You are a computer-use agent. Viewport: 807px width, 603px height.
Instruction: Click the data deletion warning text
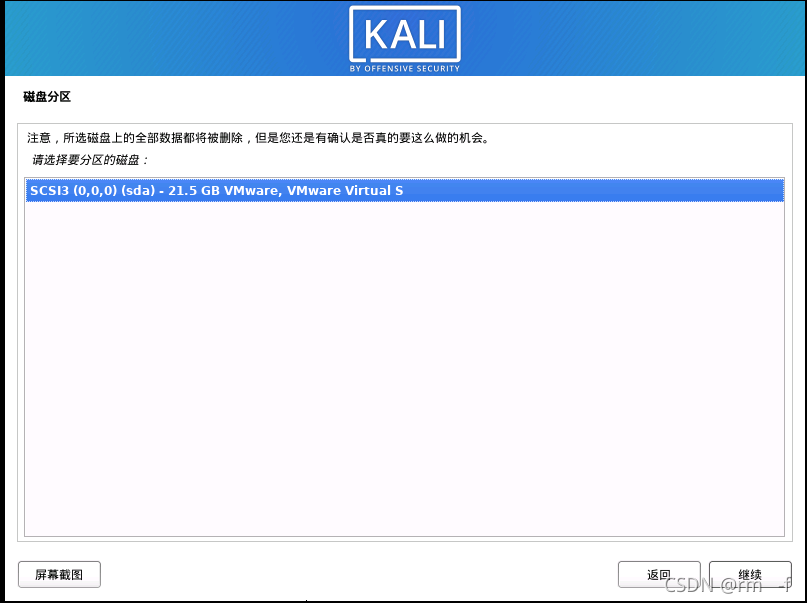(x=258, y=138)
